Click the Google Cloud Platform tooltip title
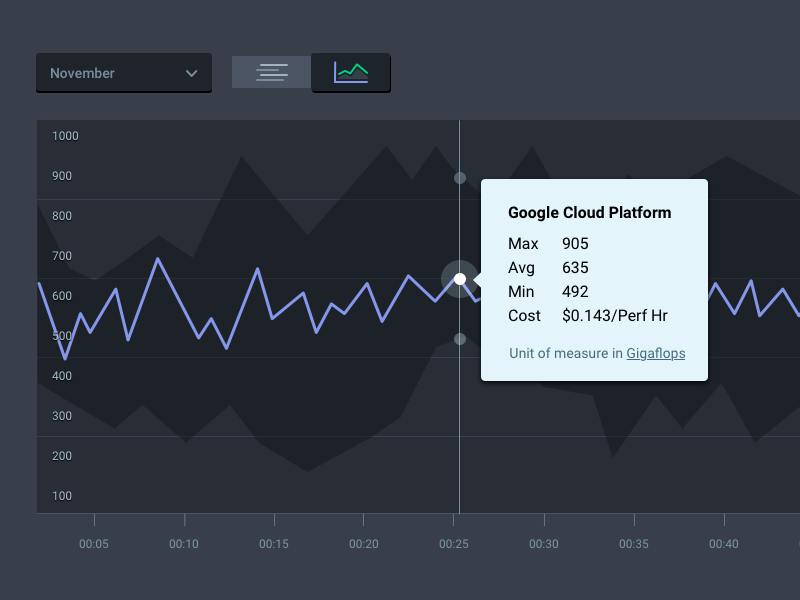 pos(590,212)
